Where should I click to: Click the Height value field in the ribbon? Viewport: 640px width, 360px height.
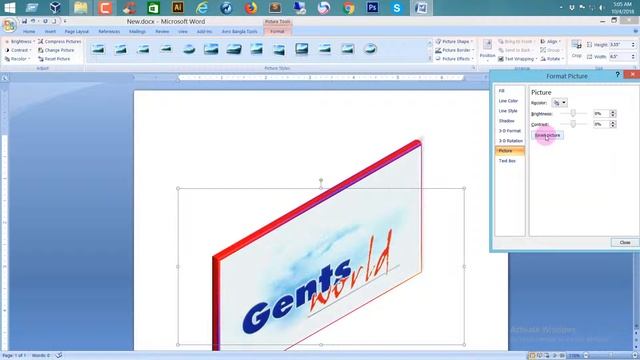point(620,44)
